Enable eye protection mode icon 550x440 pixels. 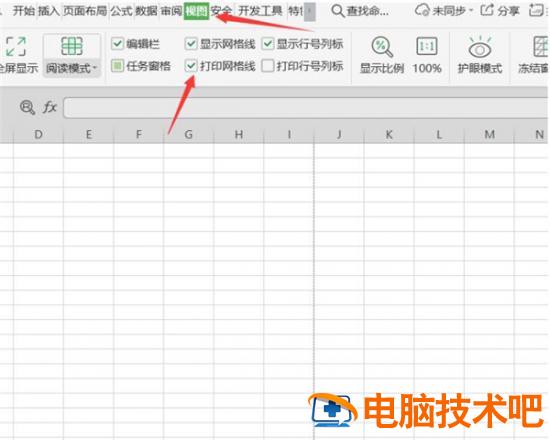(479, 47)
